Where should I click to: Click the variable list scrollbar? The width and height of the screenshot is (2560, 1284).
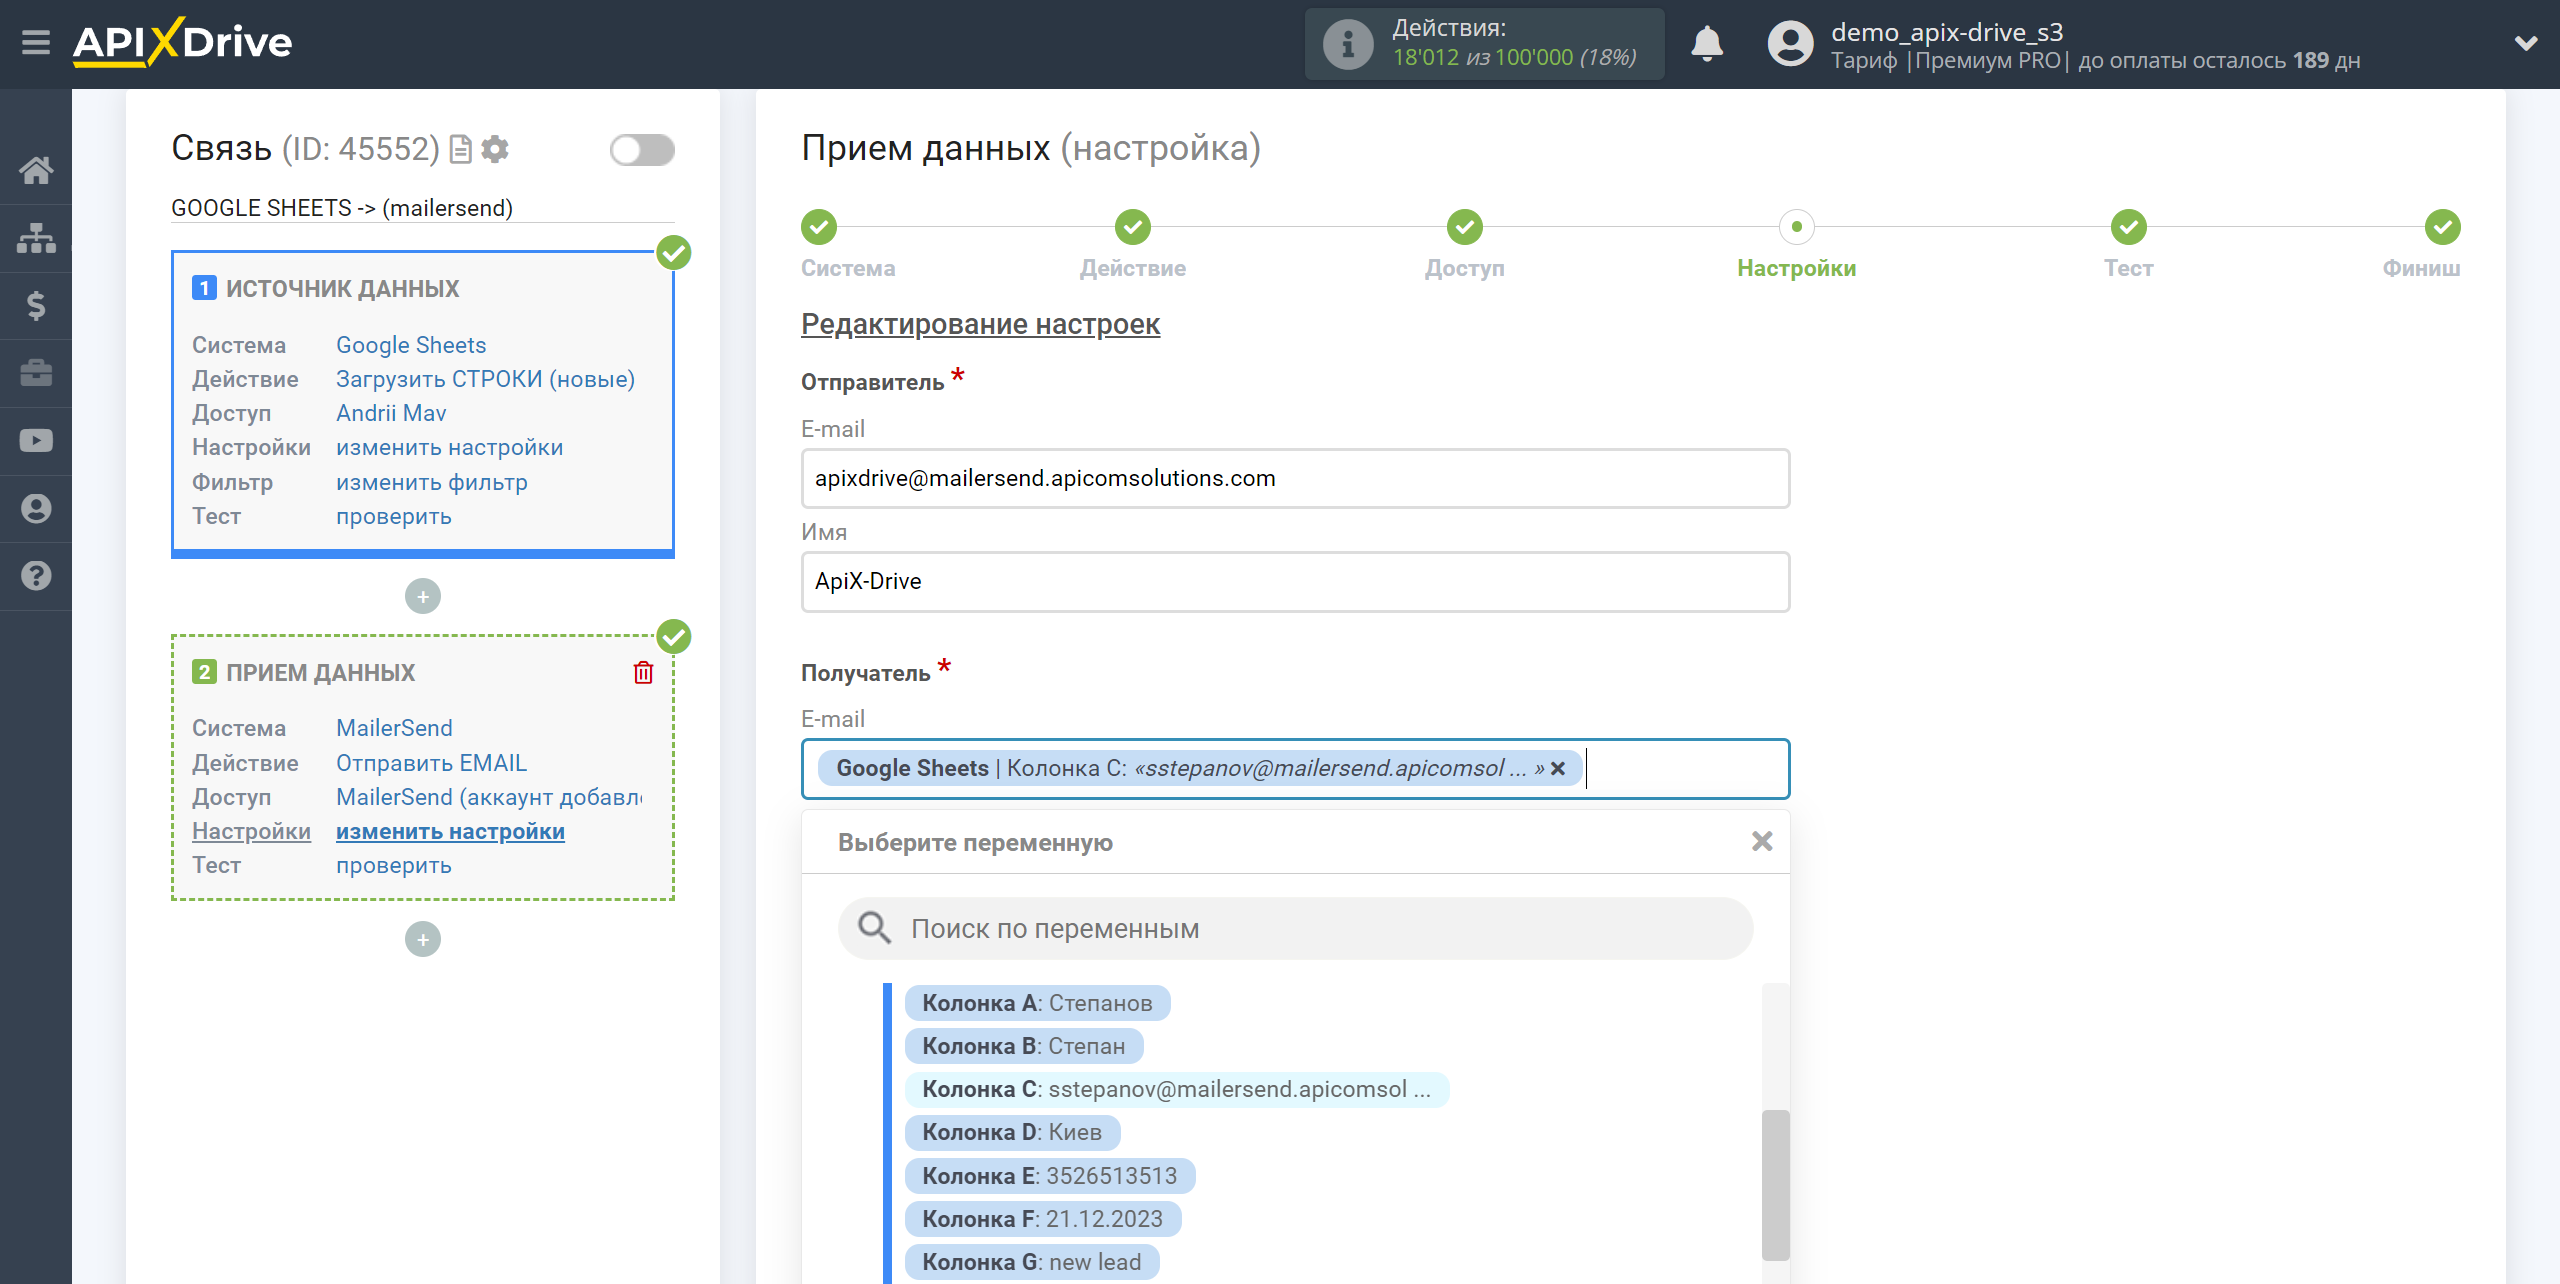1775,1184
